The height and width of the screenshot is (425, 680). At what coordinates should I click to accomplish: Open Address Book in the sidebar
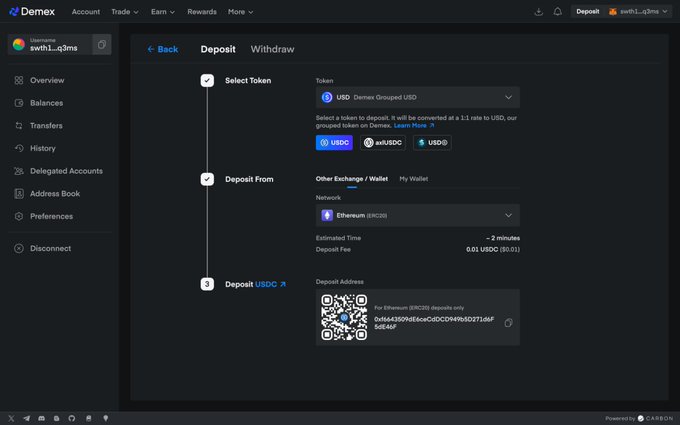click(x=55, y=194)
